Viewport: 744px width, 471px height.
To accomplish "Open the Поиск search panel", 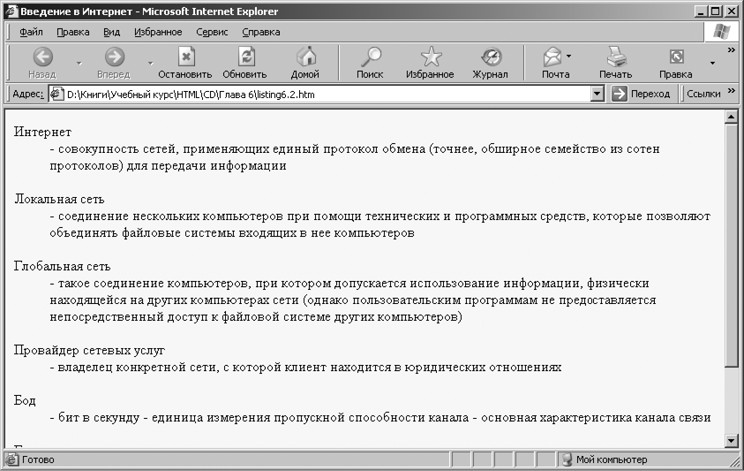I will click(x=370, y=58).
